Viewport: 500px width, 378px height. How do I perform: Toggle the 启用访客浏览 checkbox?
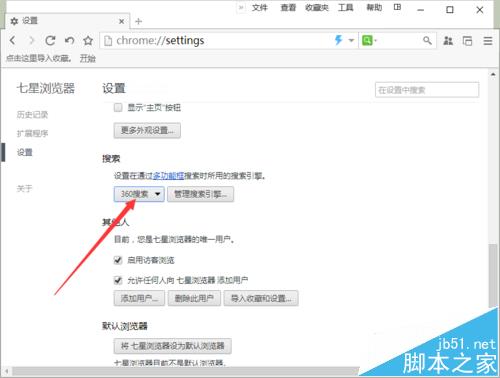(118, 260)
